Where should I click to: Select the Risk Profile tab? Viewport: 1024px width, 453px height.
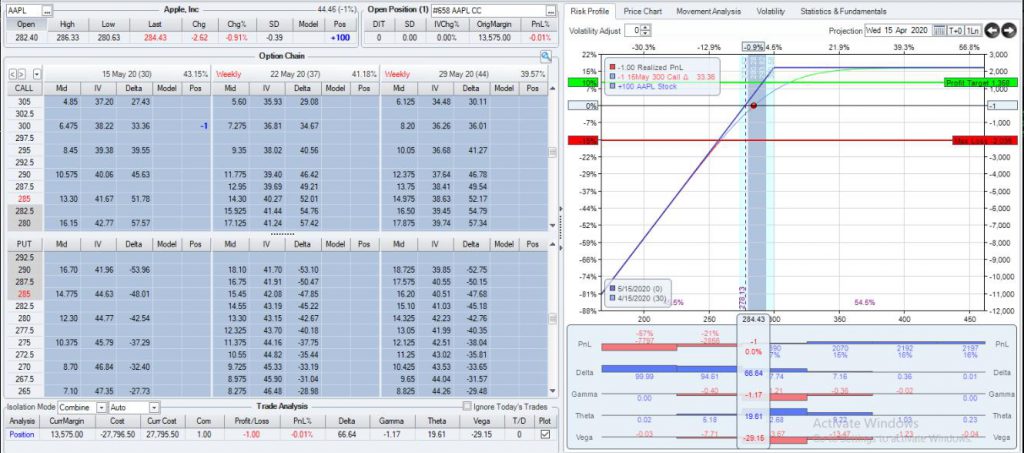590,11
